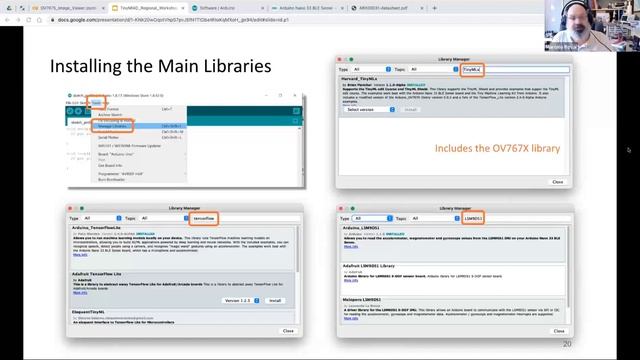Close the TinyMLx Regional Workshop tab
The height and width of the screenshot is (360, 640).
(x=183, y=8)
